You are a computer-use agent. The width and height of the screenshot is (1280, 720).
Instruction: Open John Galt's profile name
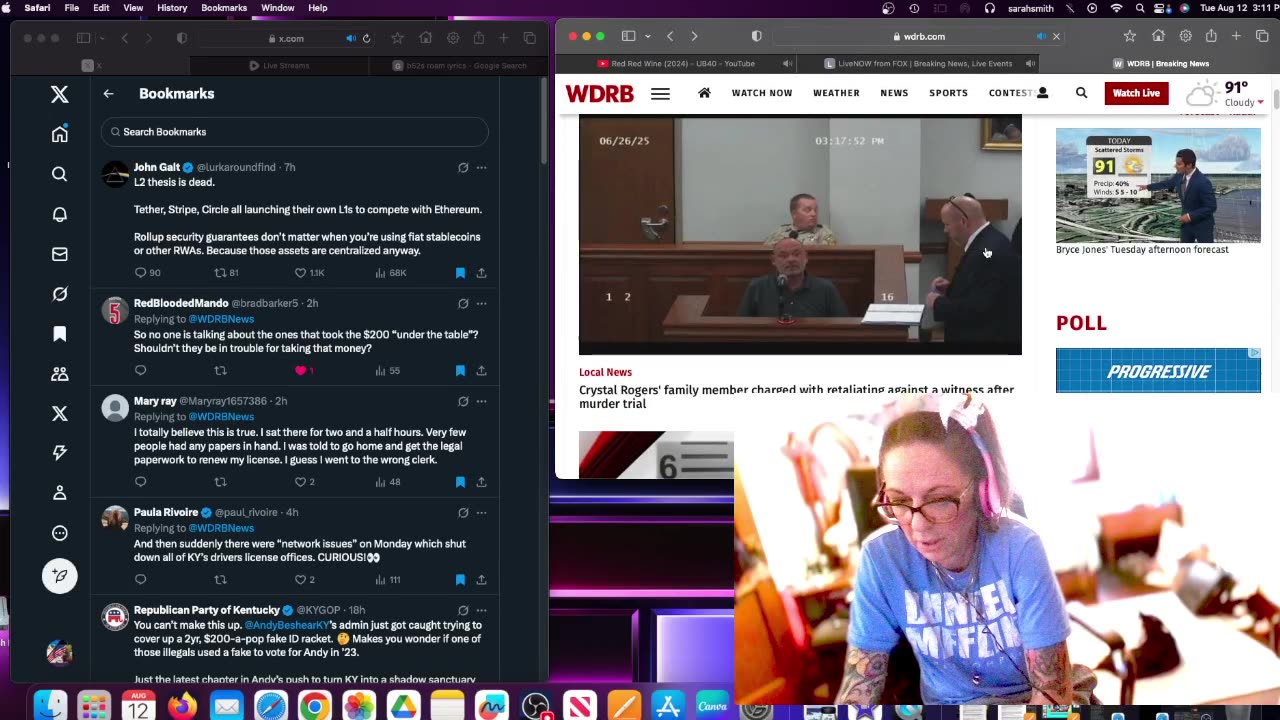(x=157, y=167)
